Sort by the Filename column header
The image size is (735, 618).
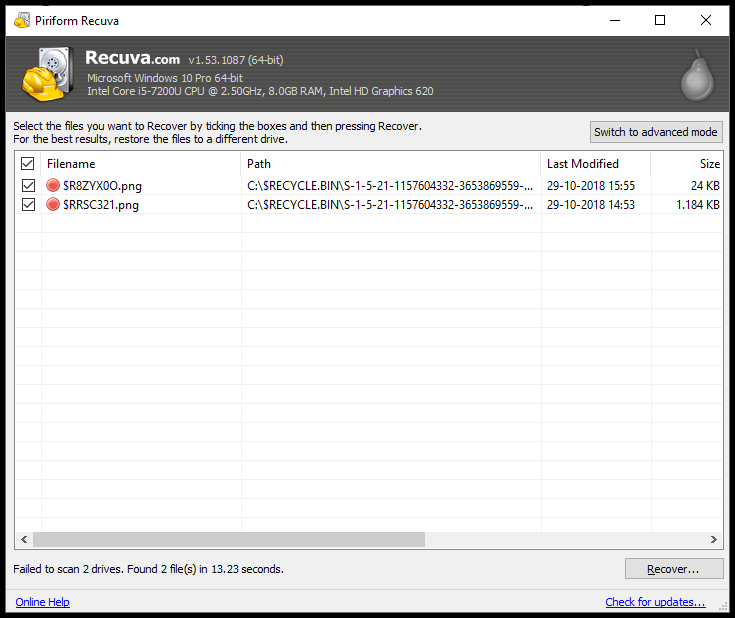point(140,164)
